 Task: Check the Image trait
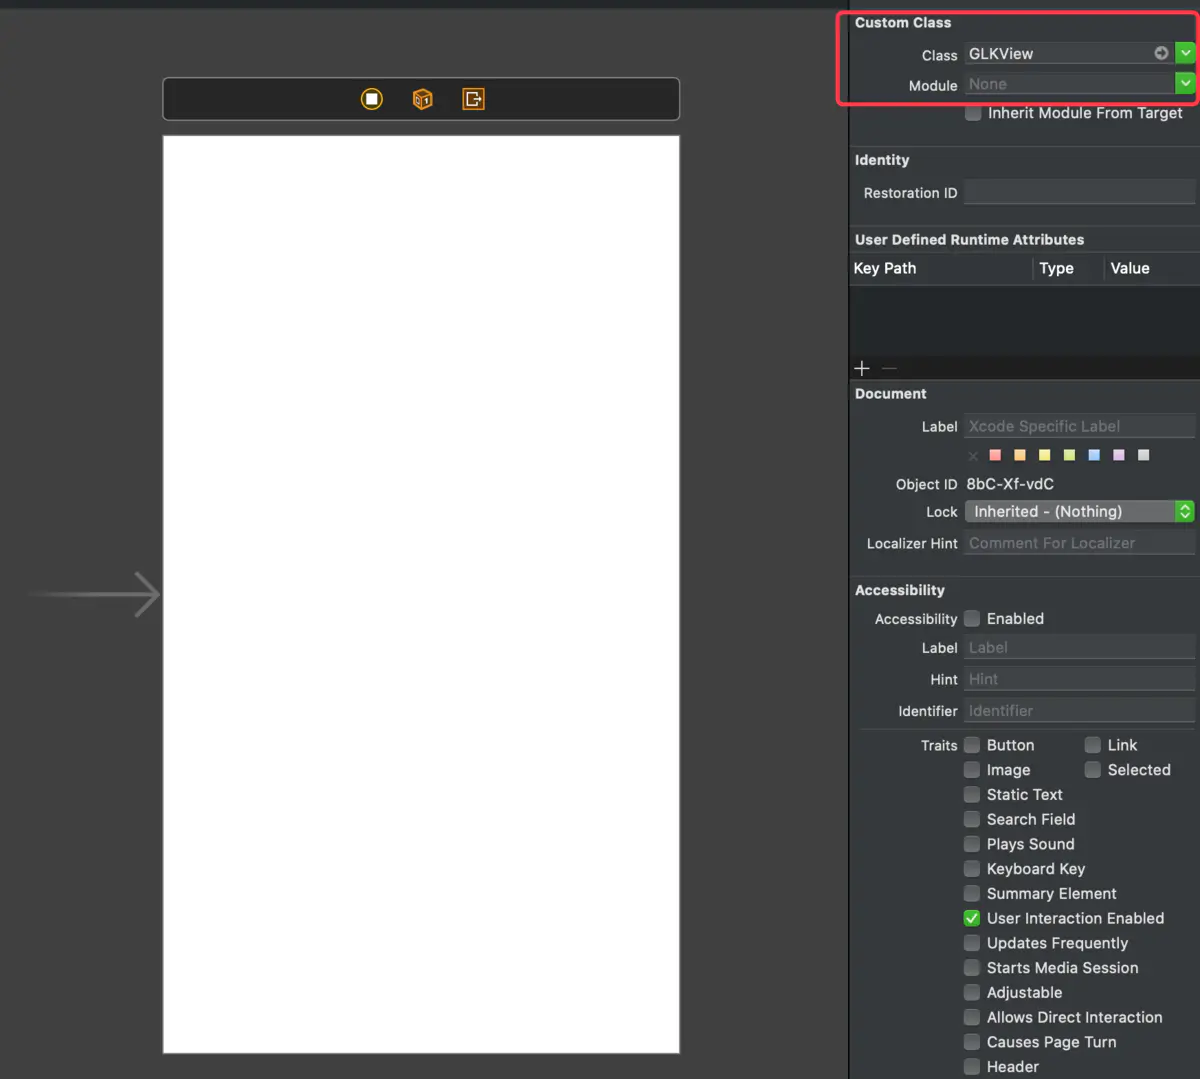(x=972, y=770)
